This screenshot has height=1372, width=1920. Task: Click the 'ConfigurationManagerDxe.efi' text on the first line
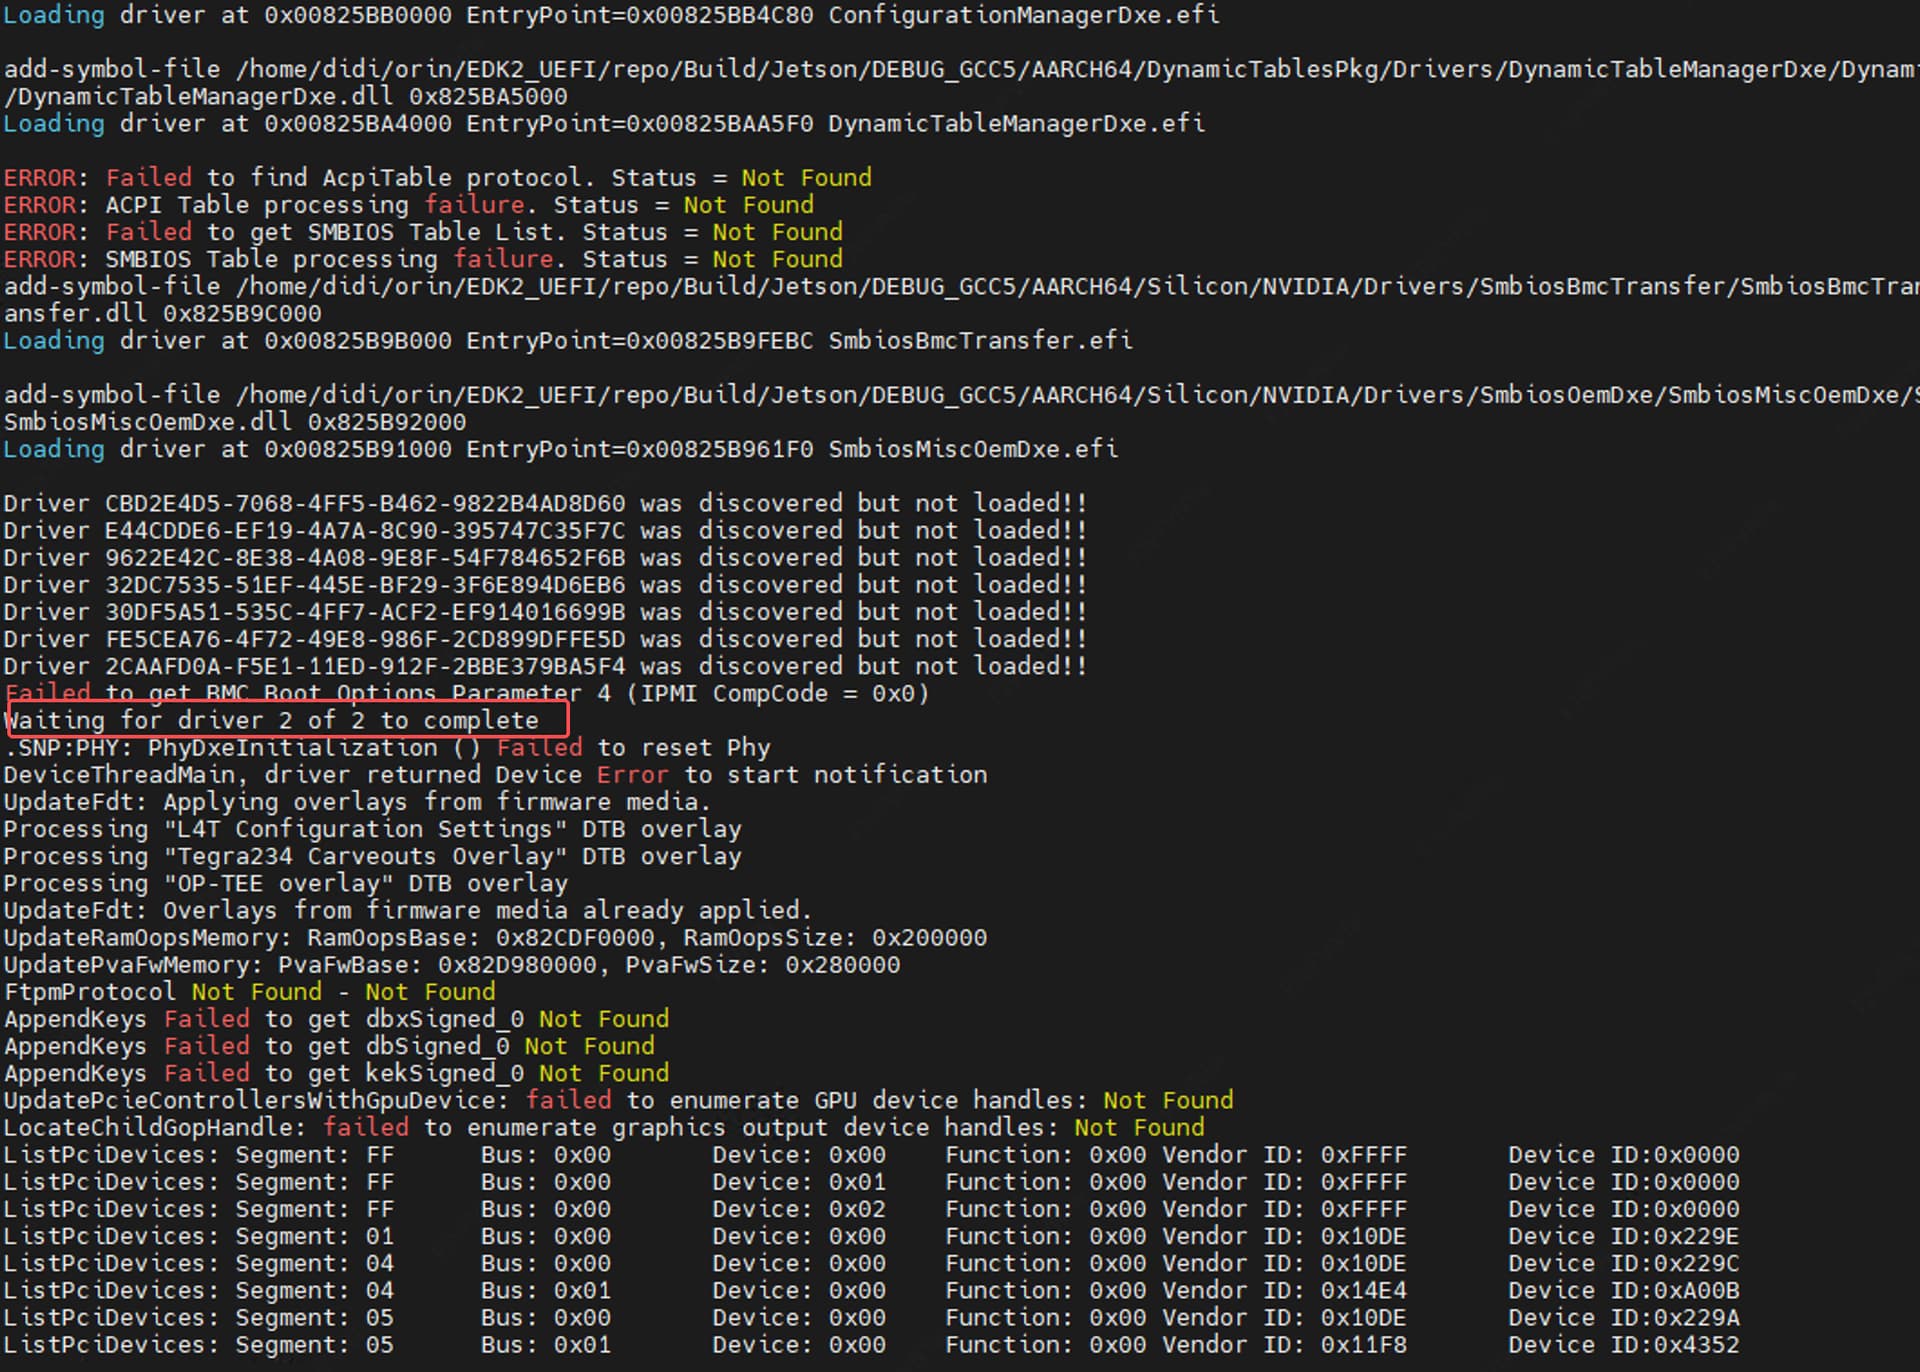point(1023,15)
